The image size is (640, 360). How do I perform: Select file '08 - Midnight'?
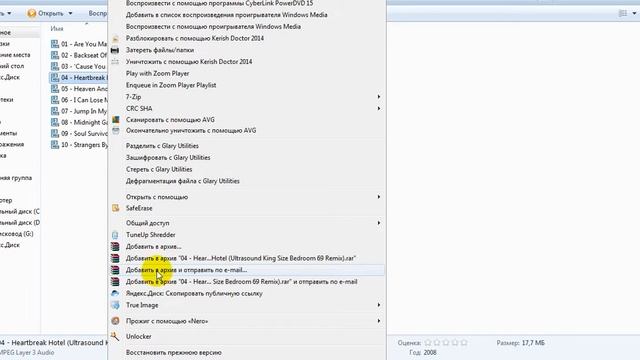[79, 122]
